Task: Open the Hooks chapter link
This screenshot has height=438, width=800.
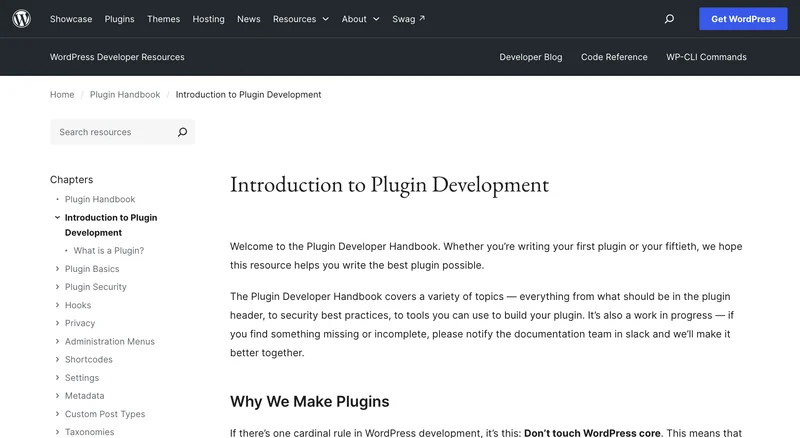Action: (78, 305)
